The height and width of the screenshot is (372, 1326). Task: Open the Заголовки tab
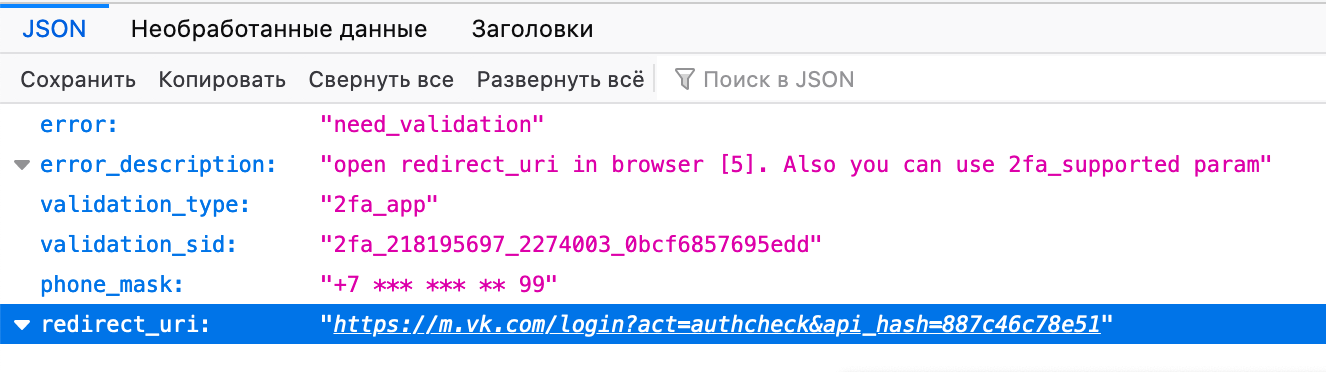pos(532,29)
